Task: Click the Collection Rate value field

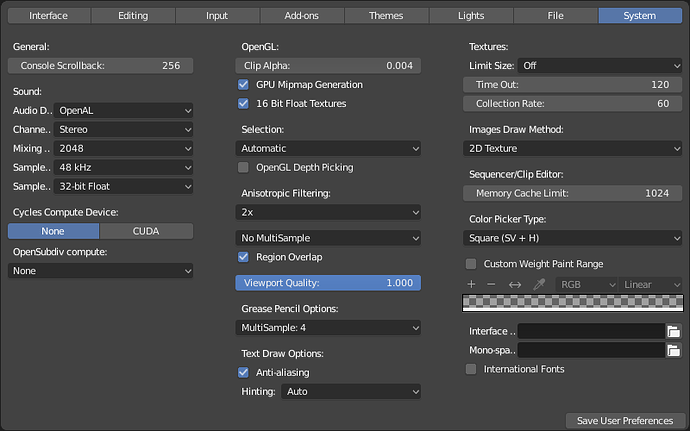Action: tap(573, 103)
